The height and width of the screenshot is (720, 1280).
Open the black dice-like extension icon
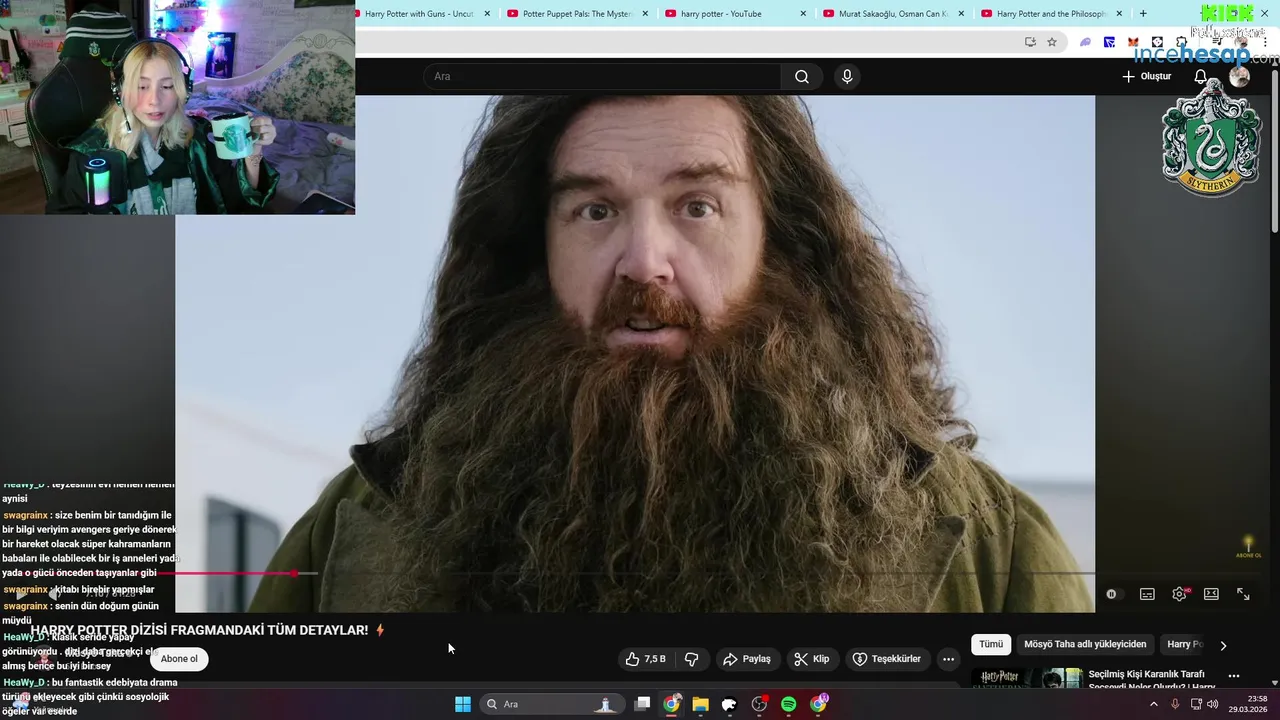pyautogui.click(x=1157, y=42)
